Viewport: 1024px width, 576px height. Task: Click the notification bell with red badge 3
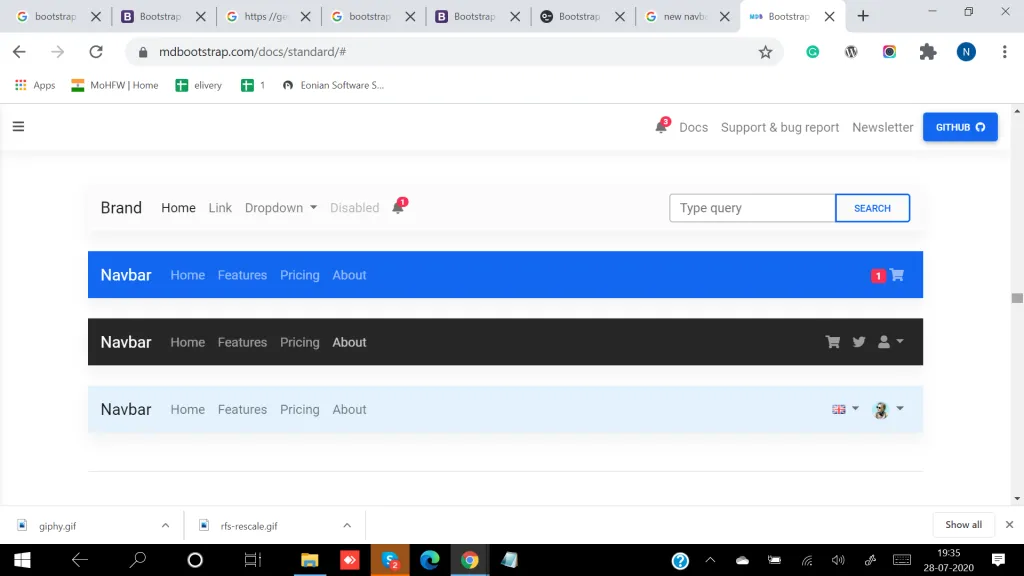(x=661, y=128)
